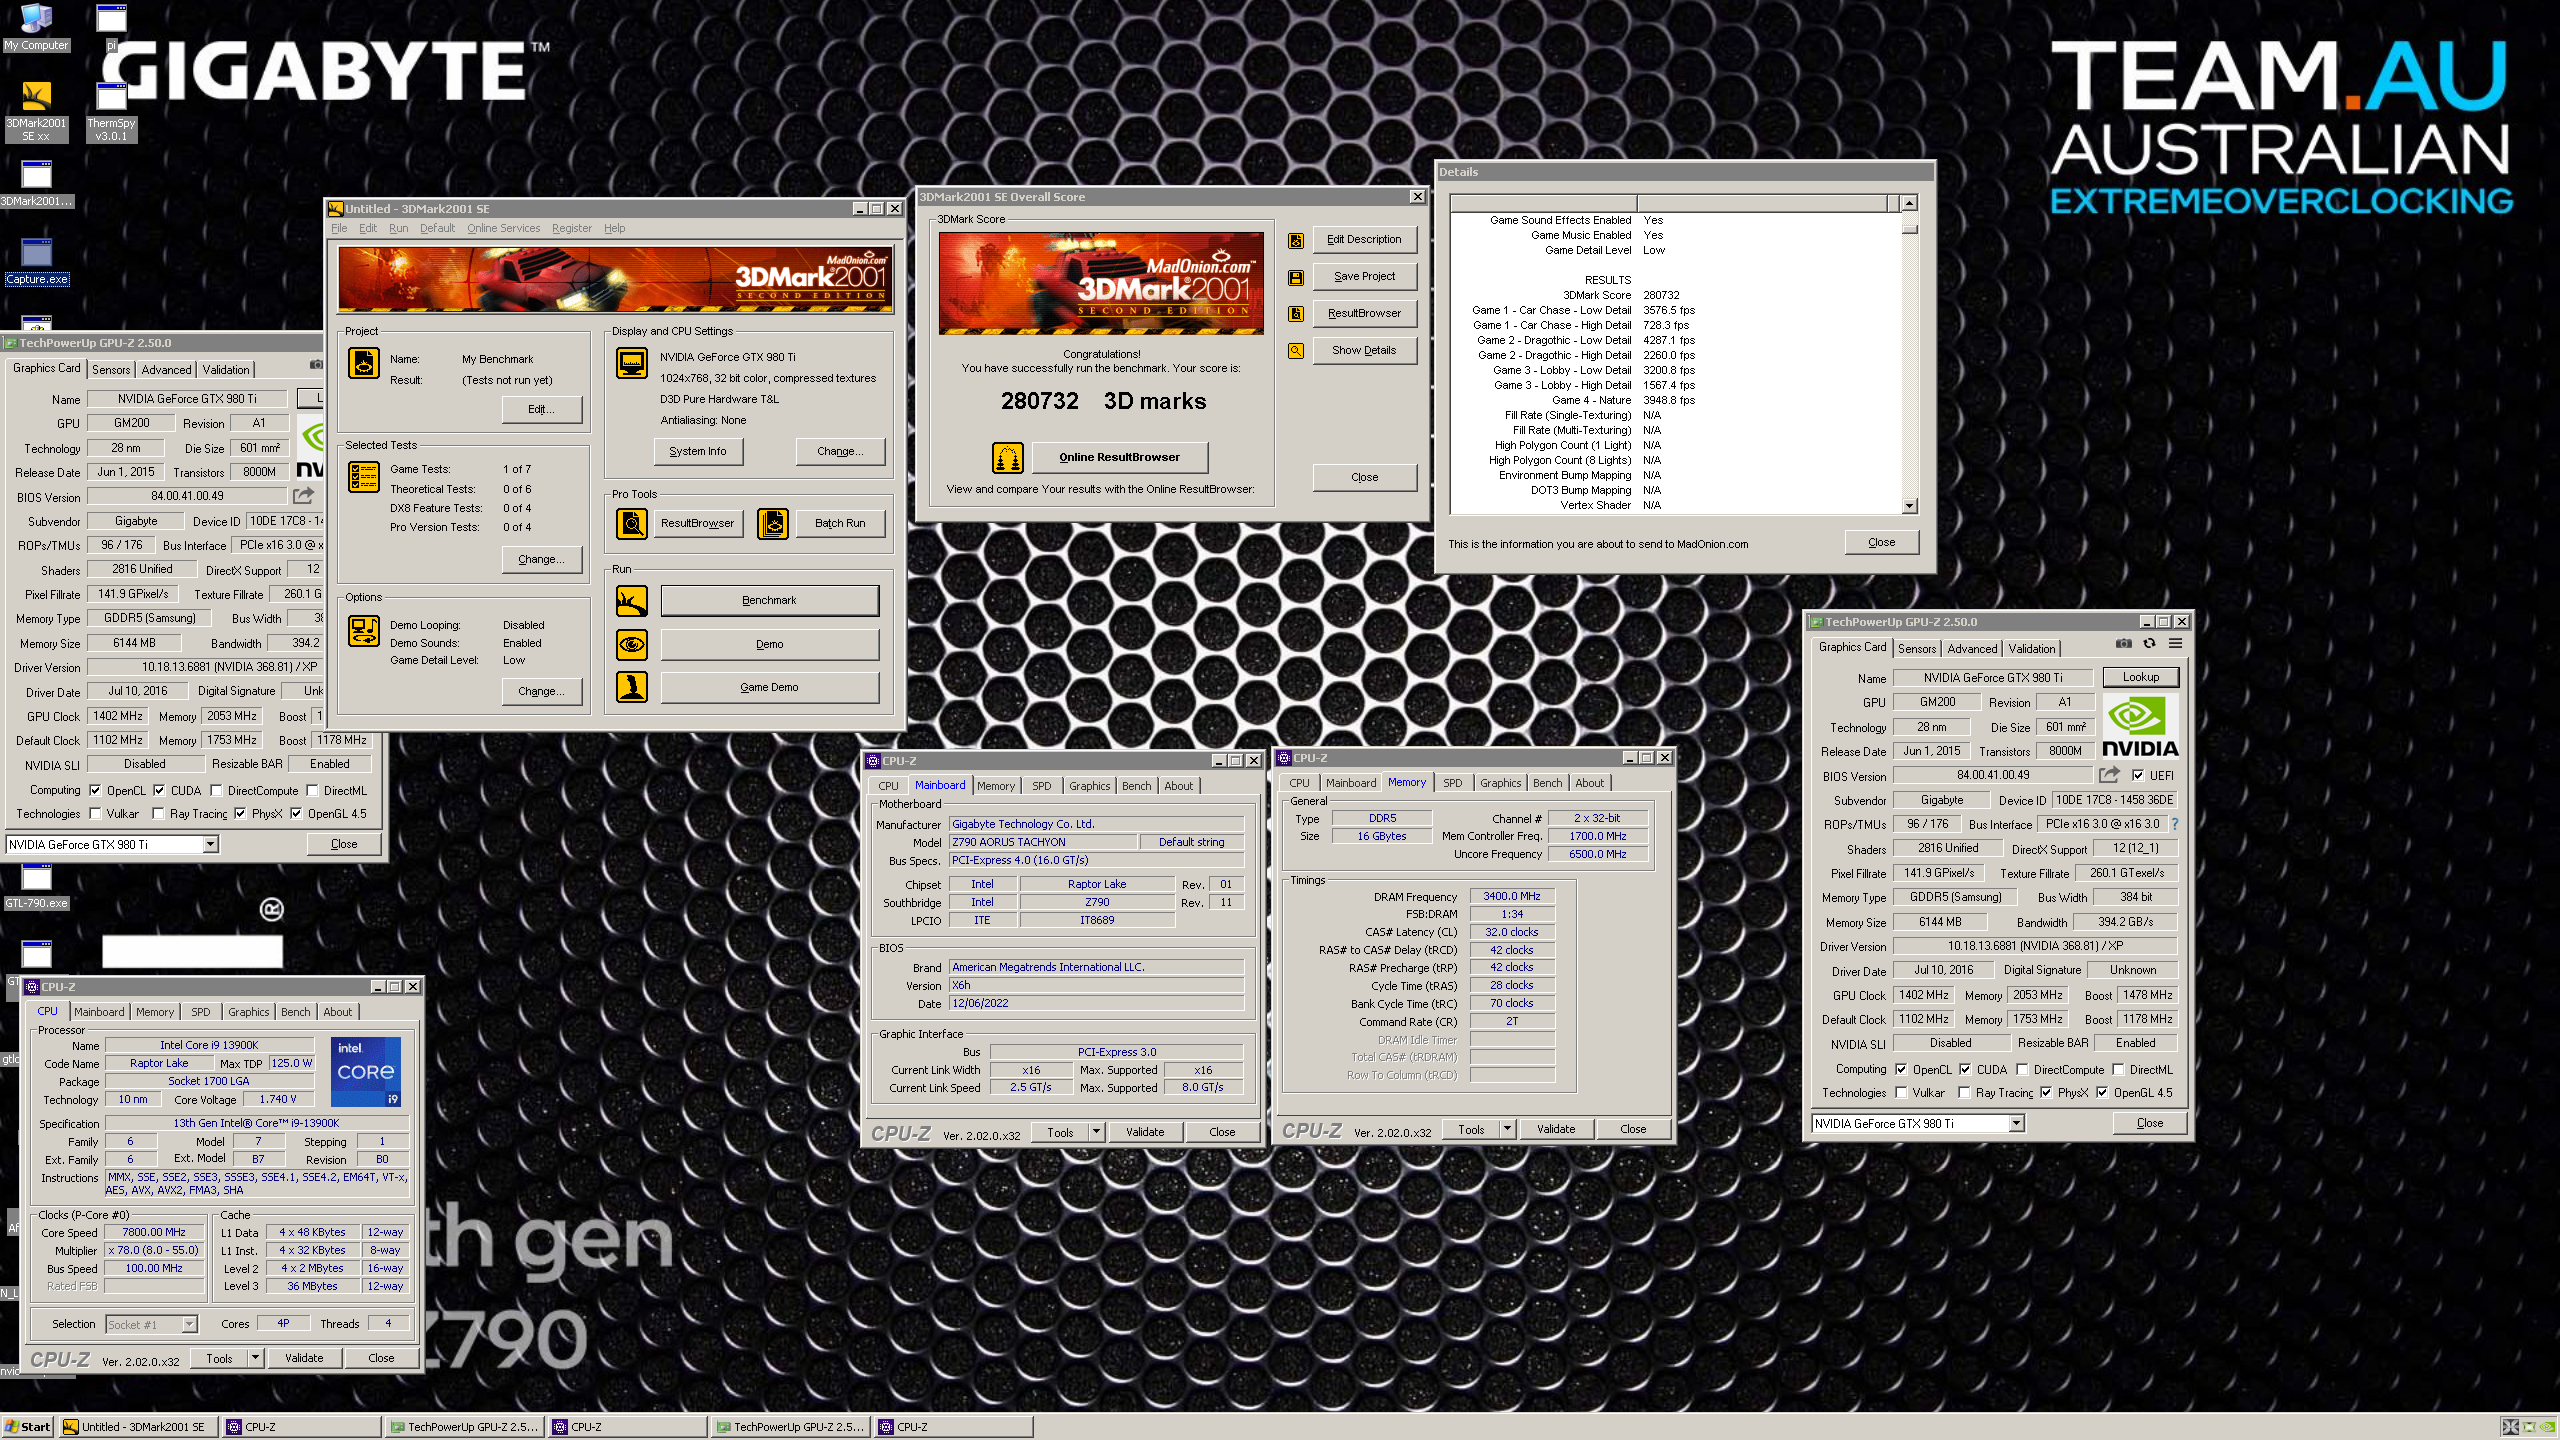Click the Benchmark run icon
This screenshot has height=1440, width=2560.
coord(632,601)
